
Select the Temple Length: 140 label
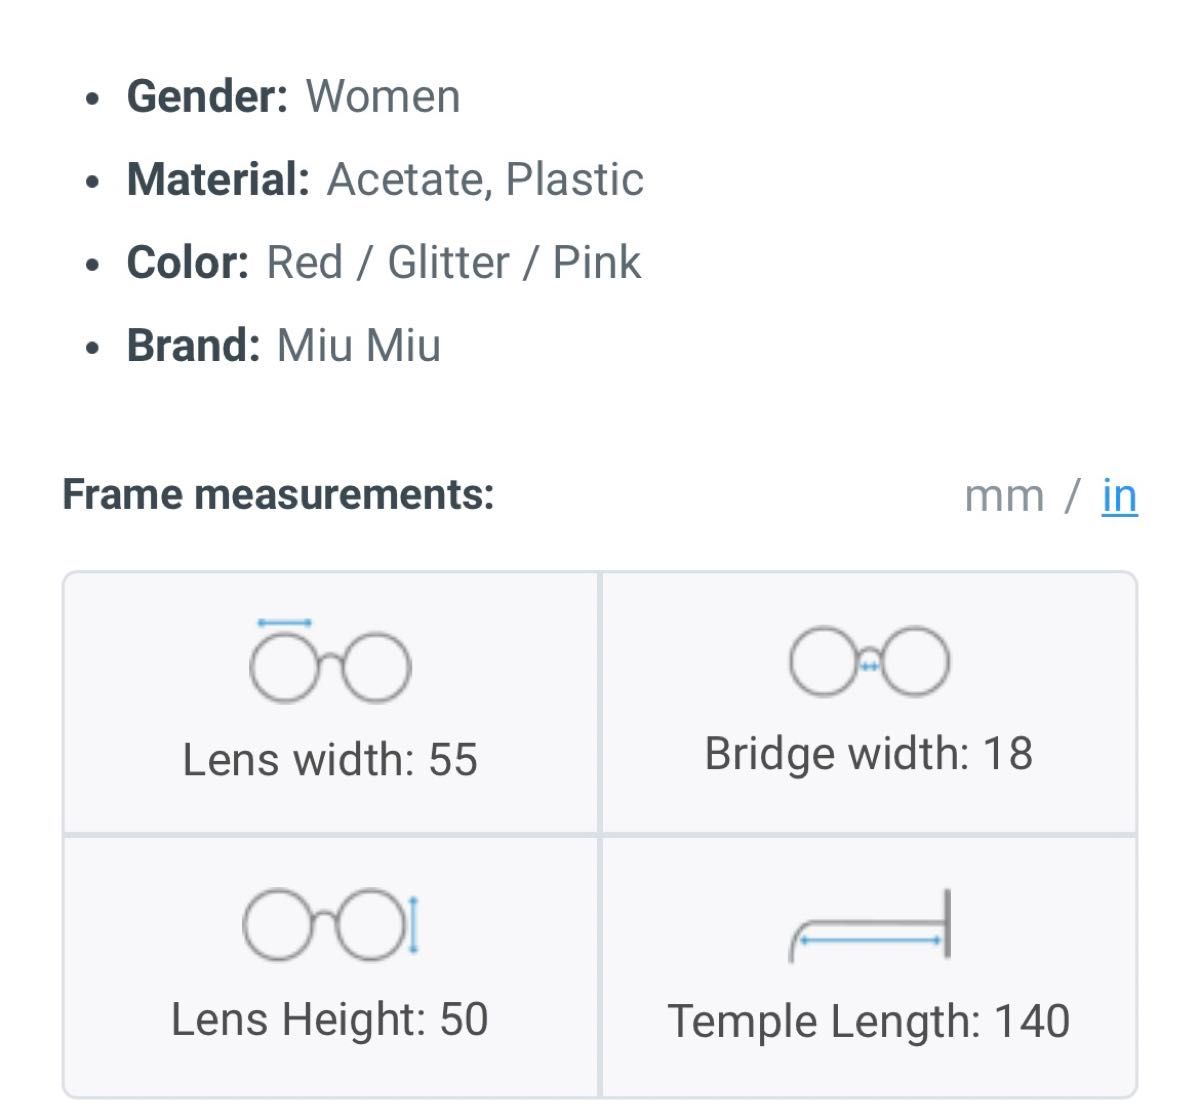pos(868,1022)
